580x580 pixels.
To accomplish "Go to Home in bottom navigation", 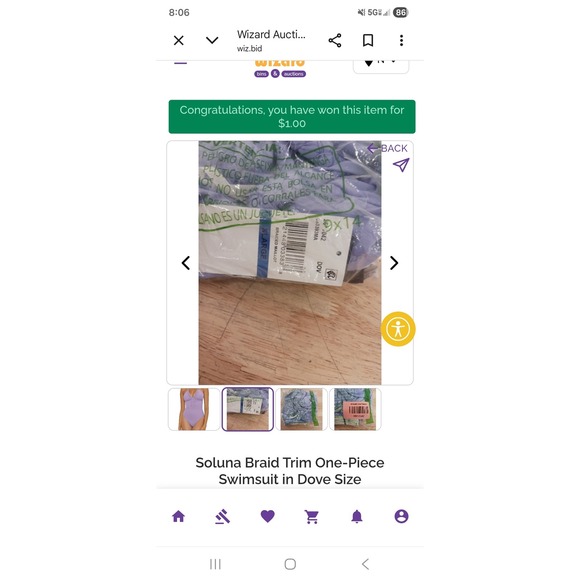I will tap(178, 516).
